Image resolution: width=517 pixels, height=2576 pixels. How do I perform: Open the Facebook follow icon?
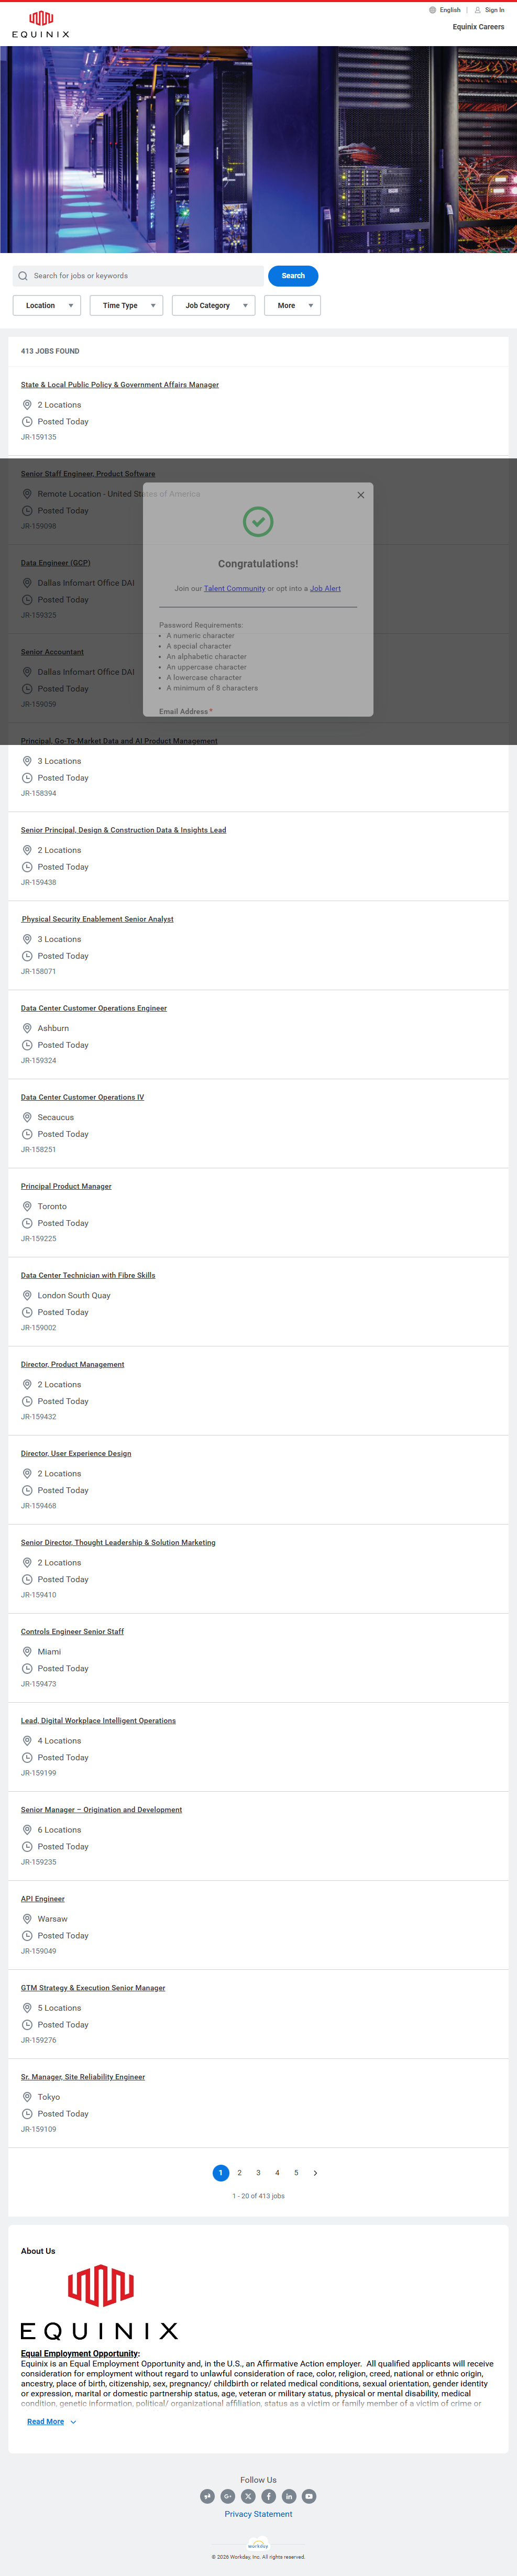[268, 2496]
